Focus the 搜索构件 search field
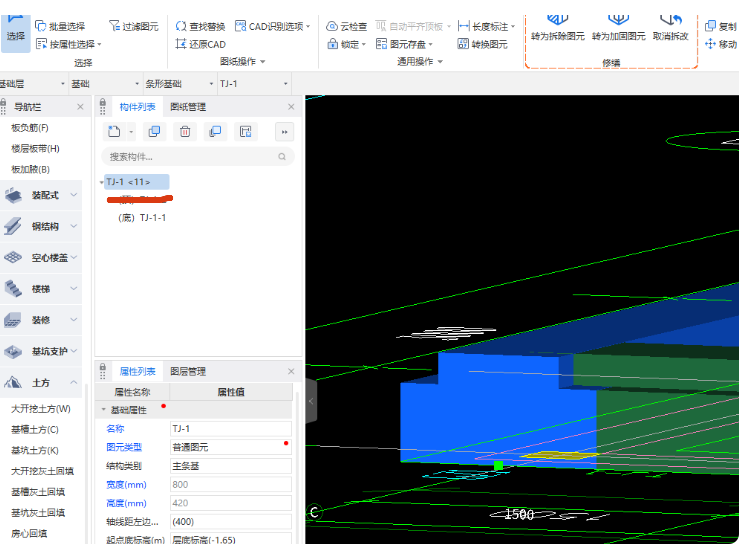739x544 pixels. coord(198,157)
